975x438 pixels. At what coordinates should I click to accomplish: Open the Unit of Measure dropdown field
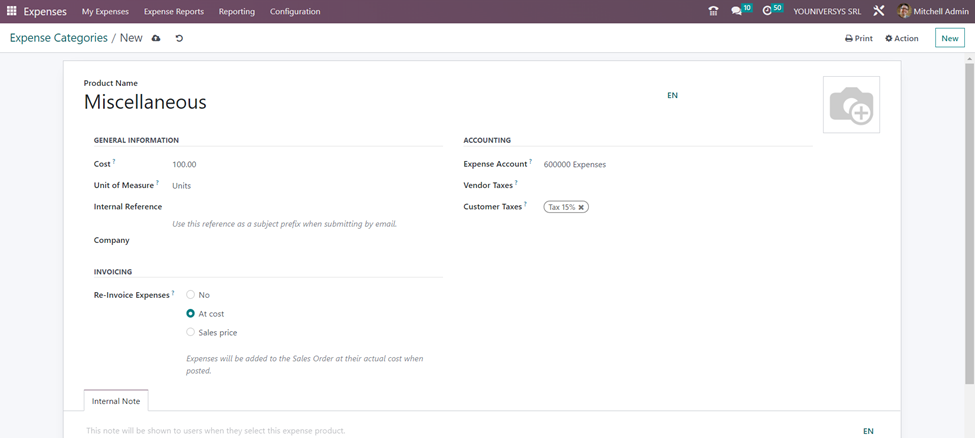pos(300,186)
